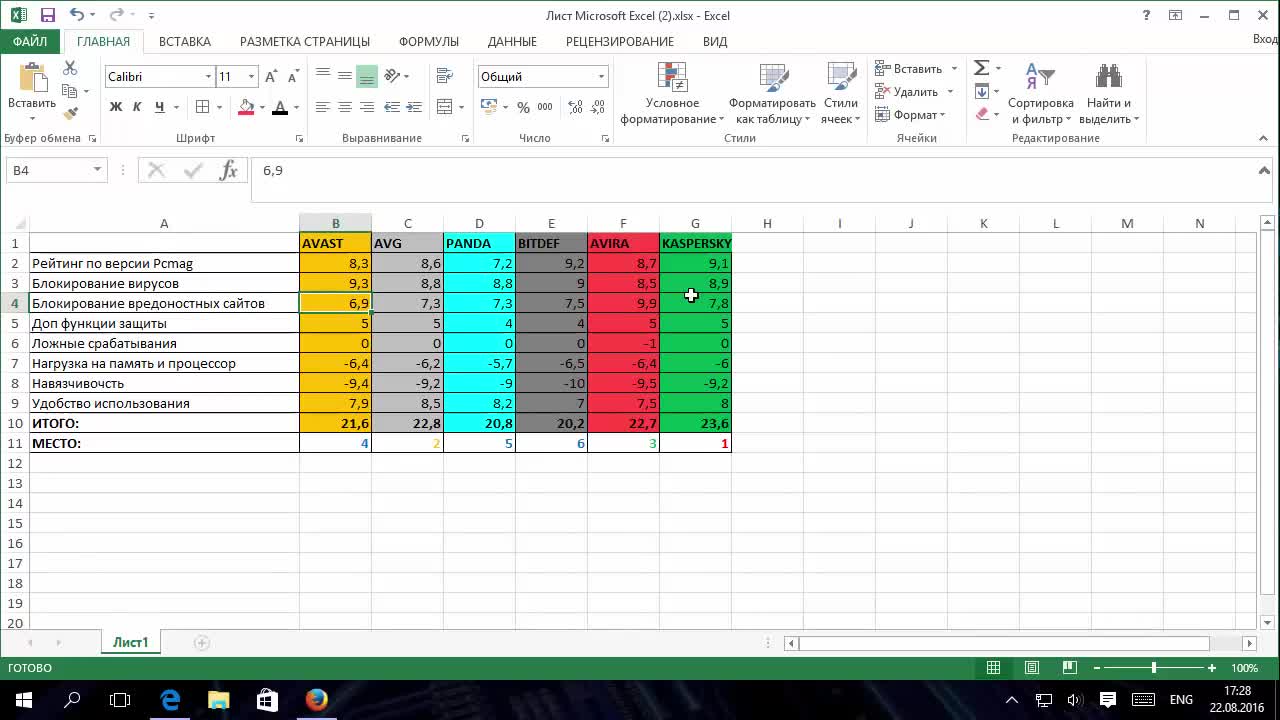Click the Decrease Decimal icon
Image resolution: width=1280 pixels, height=720 pixels.
coord(597,107)
